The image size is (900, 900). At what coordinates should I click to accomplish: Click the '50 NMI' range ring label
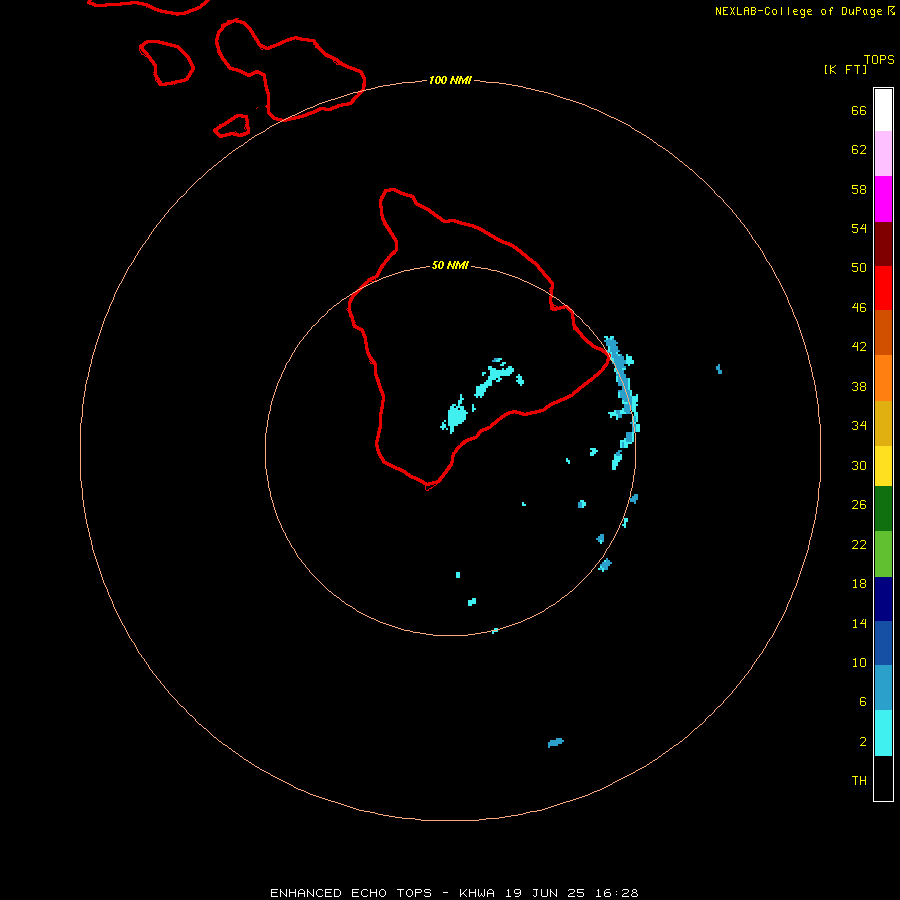pos(450,265)
